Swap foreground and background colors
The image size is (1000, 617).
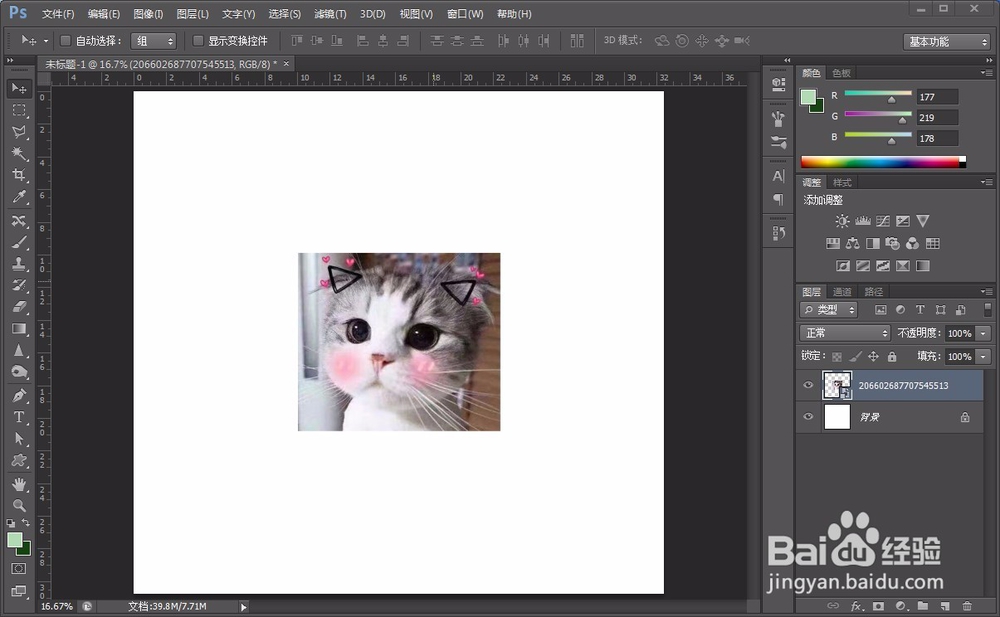(26, 523)
